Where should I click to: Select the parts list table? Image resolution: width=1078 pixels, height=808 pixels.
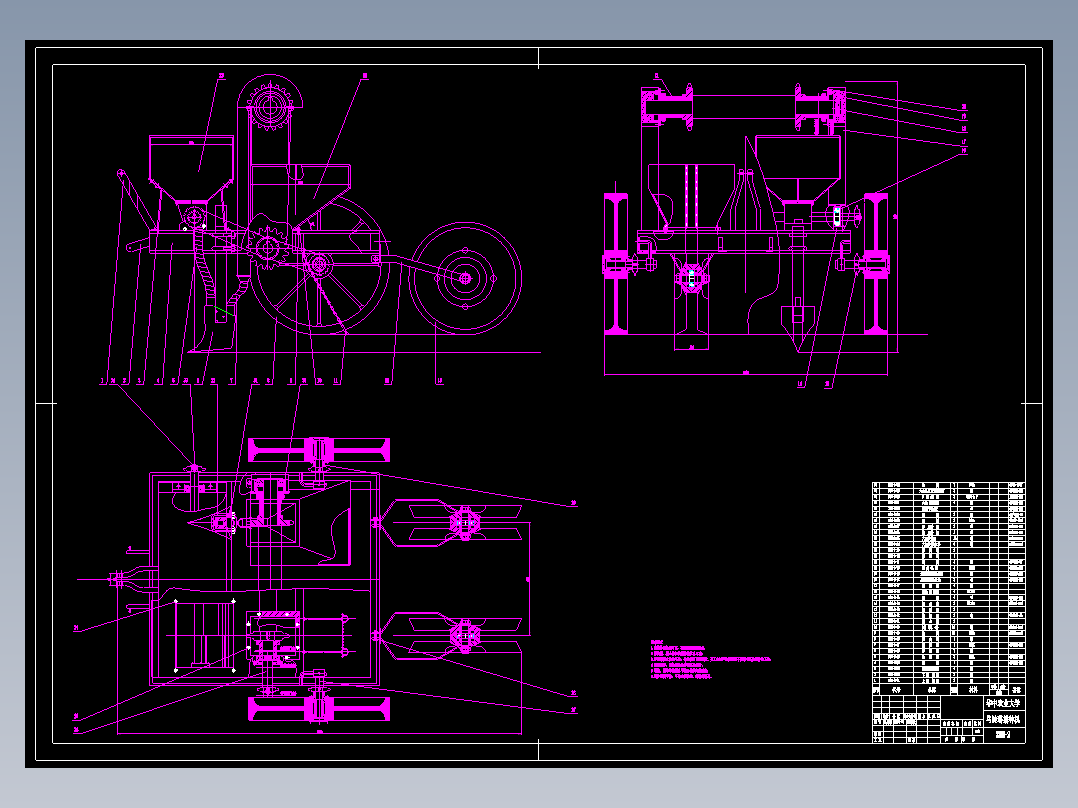coord(949,588)
